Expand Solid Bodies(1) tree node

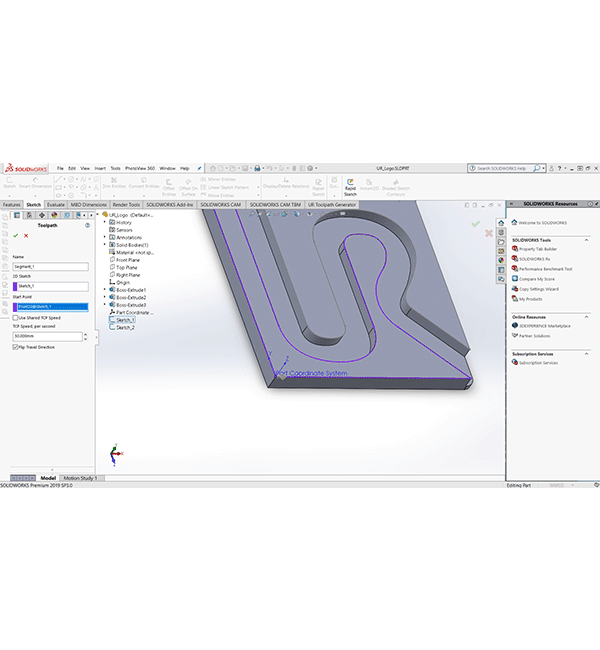click(105, 245)
